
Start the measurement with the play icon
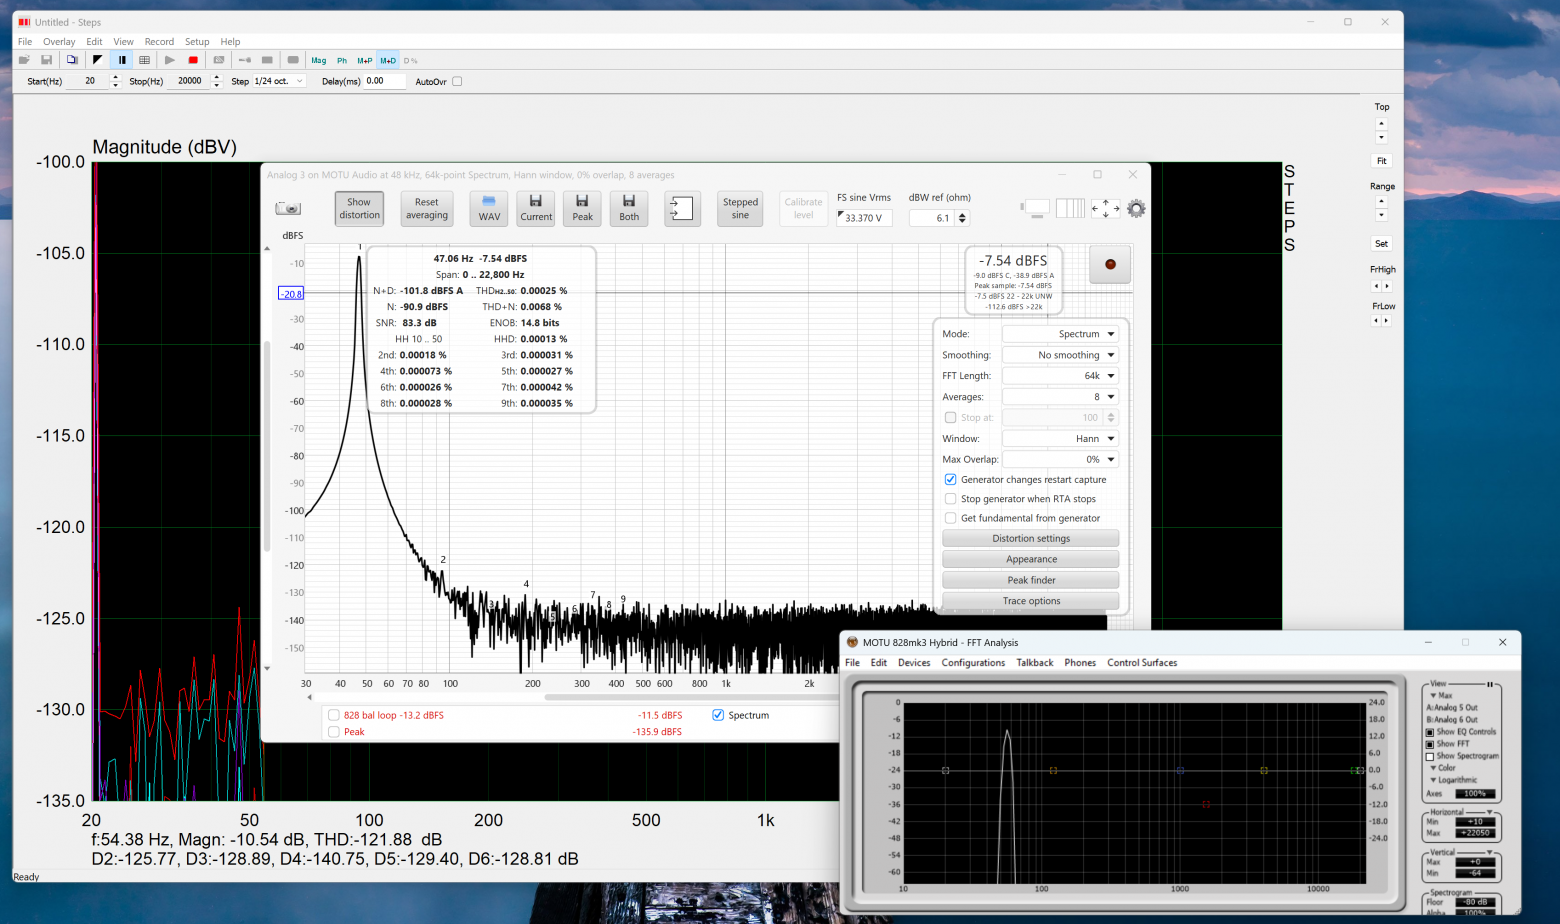pyautogui.click(x=170, y=60)
